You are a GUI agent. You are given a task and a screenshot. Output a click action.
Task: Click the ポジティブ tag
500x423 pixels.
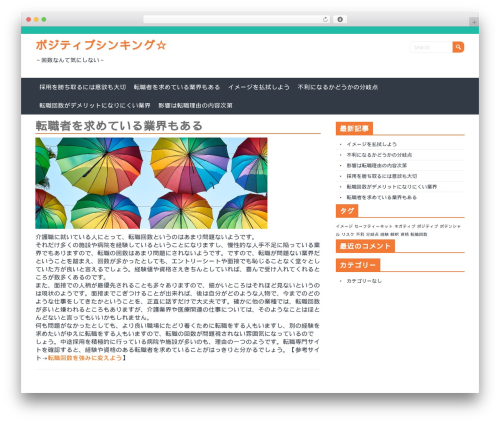427,226
